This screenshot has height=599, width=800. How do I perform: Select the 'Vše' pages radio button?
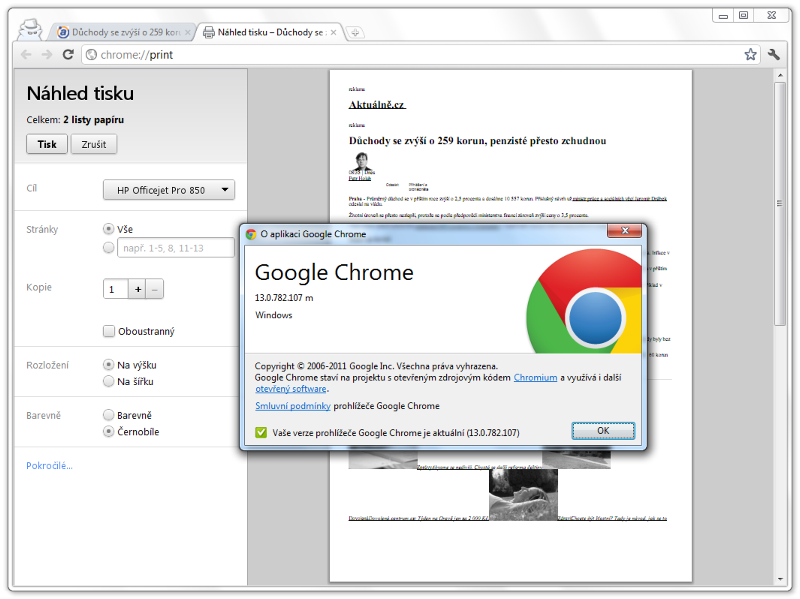tap(108, 229)
